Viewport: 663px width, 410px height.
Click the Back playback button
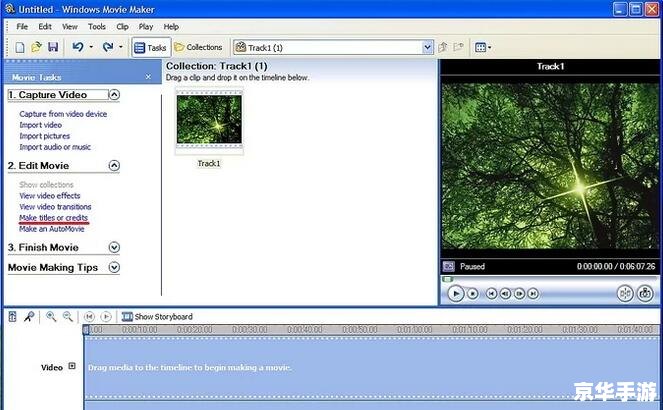[491, 293]
